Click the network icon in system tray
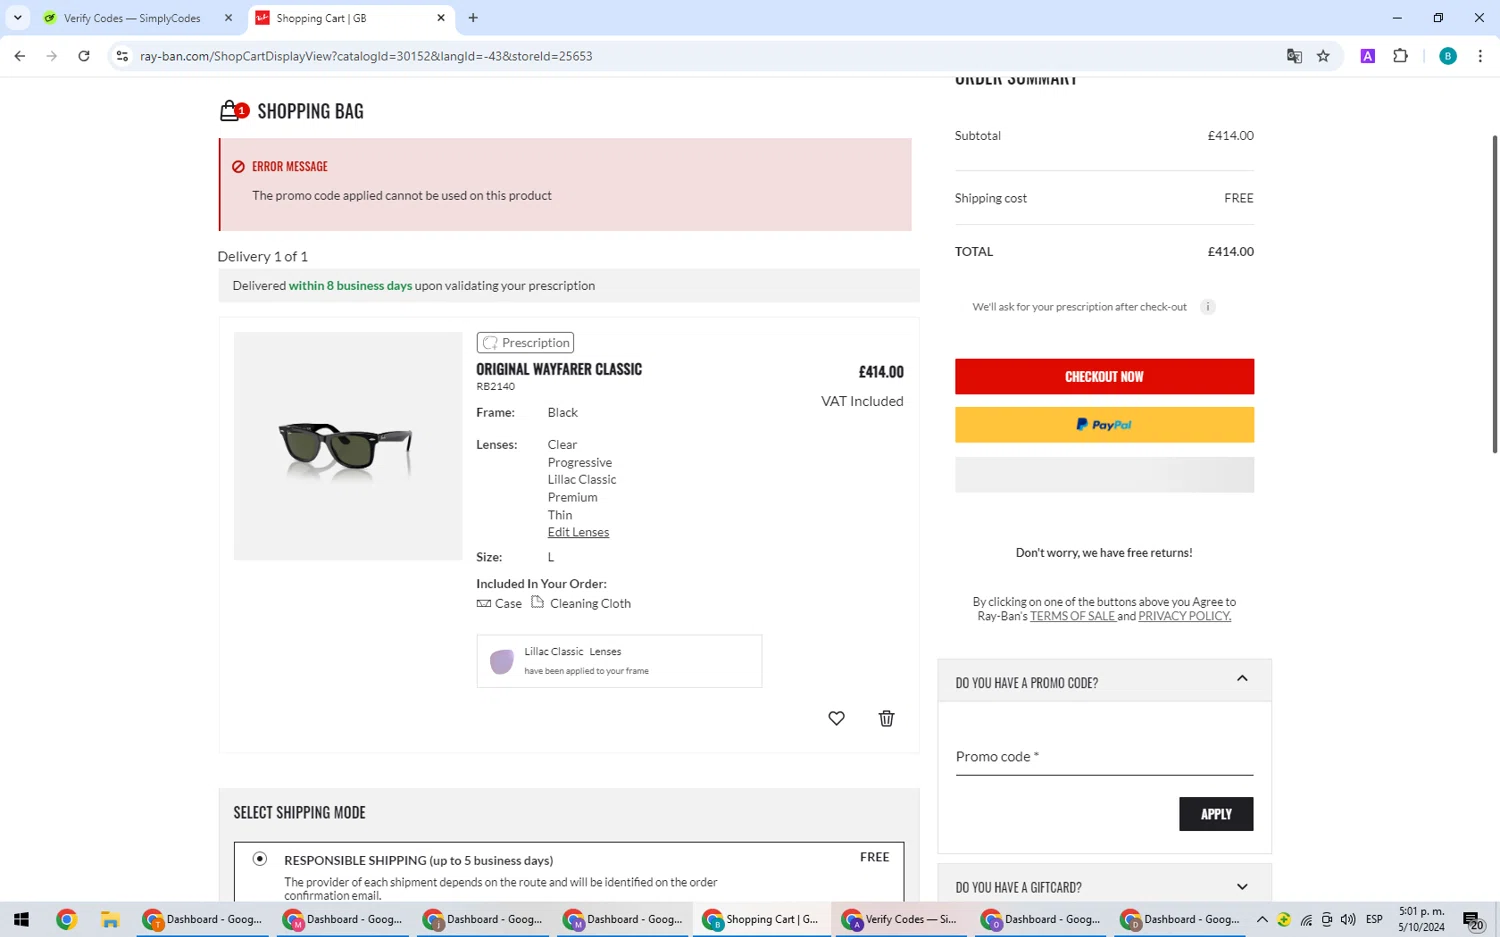This screenshot has width=1500, height=937. point(1306,919)
